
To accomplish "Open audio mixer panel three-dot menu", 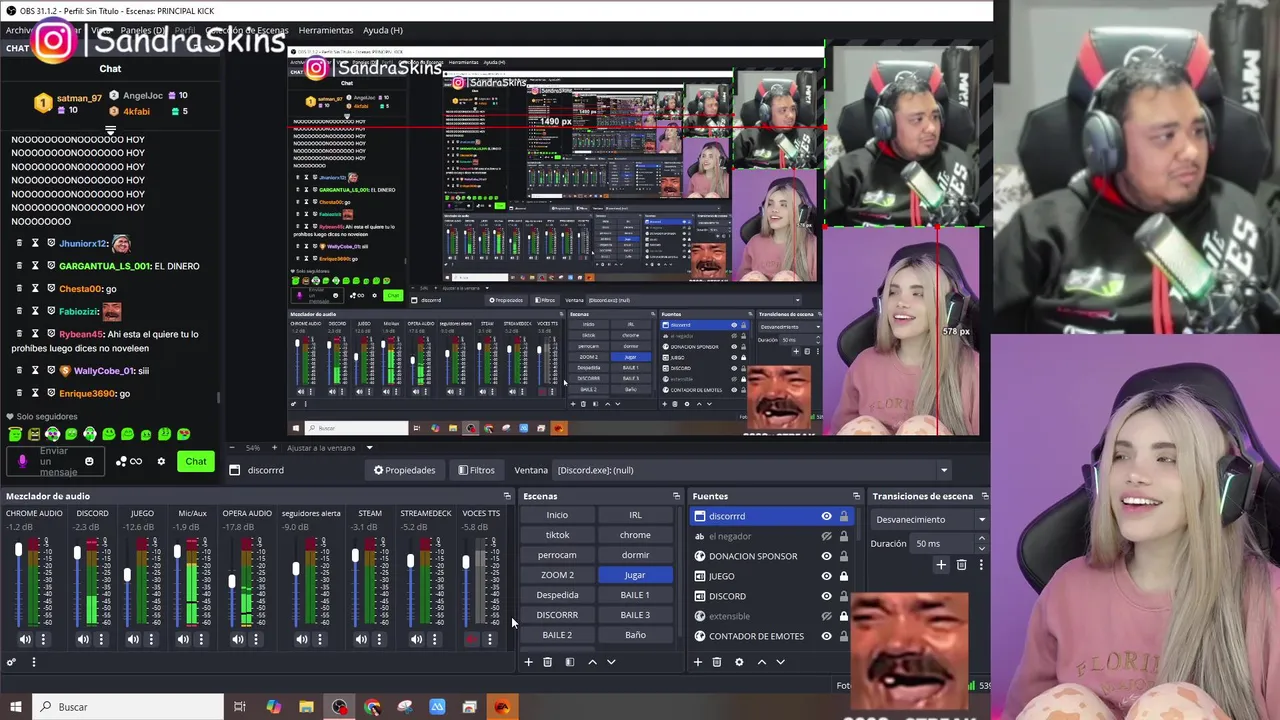I will 33,662.
